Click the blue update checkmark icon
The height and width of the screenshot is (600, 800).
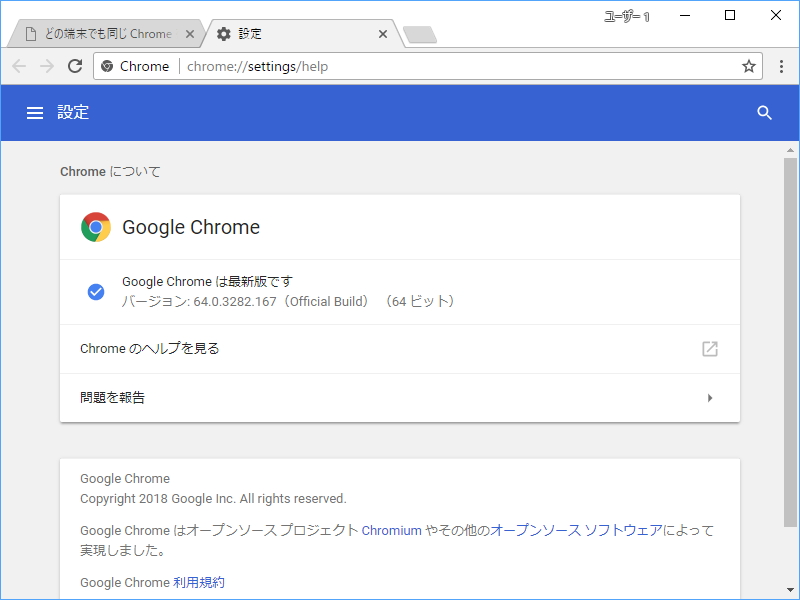coord(96,291)
